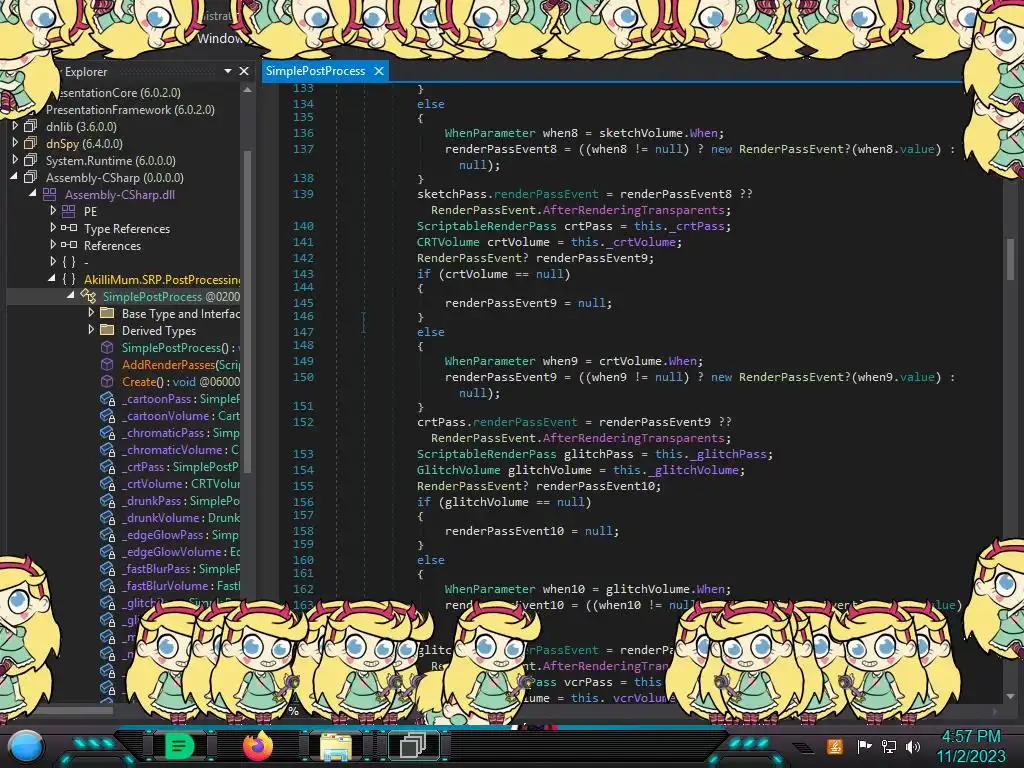Click the Assembly Explorer vertical scrollbar thumb
Screen dimensions: 1024x768
click(247, 310)
